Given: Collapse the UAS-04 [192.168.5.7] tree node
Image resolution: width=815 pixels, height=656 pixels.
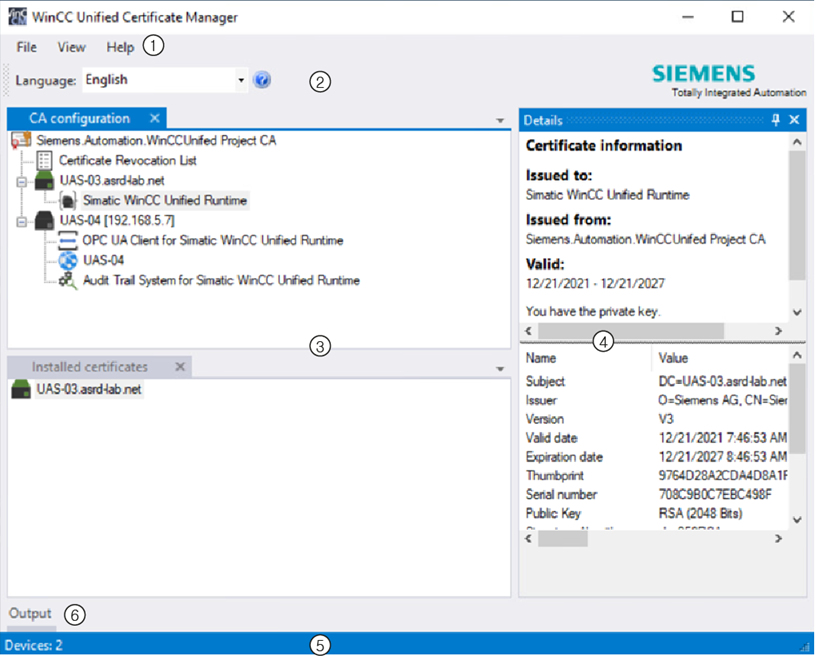Looking at the screenshot, I should 22,220.
